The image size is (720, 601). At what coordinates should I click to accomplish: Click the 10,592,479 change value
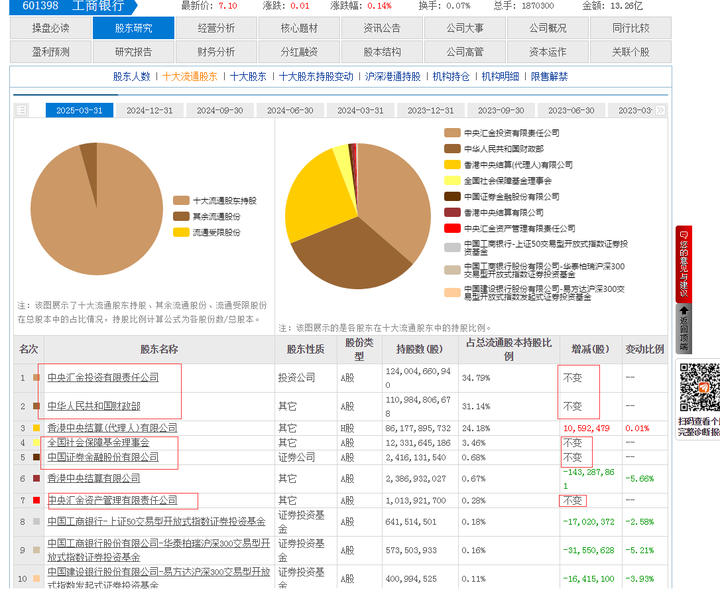(x=586, y=428)
